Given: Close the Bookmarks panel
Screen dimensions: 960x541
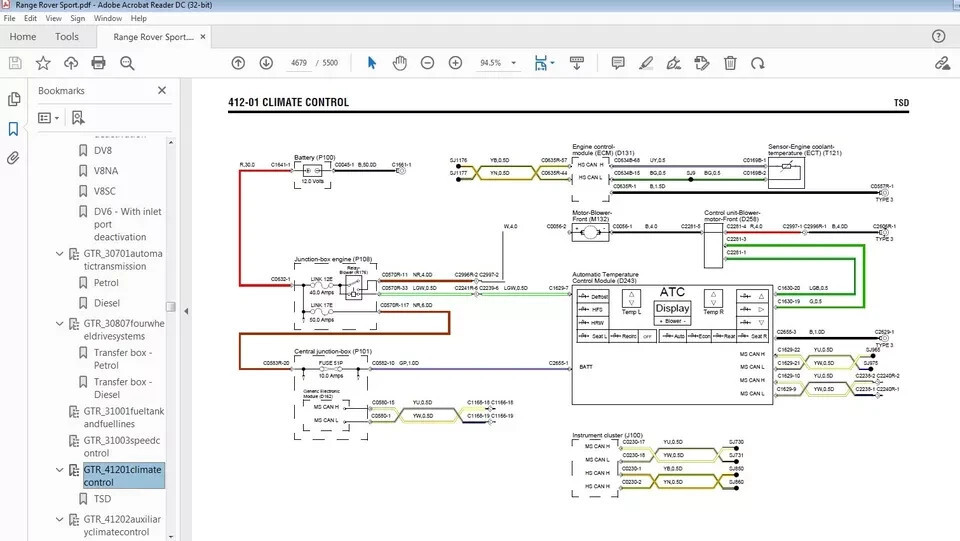Looking at the screenshot, I should coord(162,90).
